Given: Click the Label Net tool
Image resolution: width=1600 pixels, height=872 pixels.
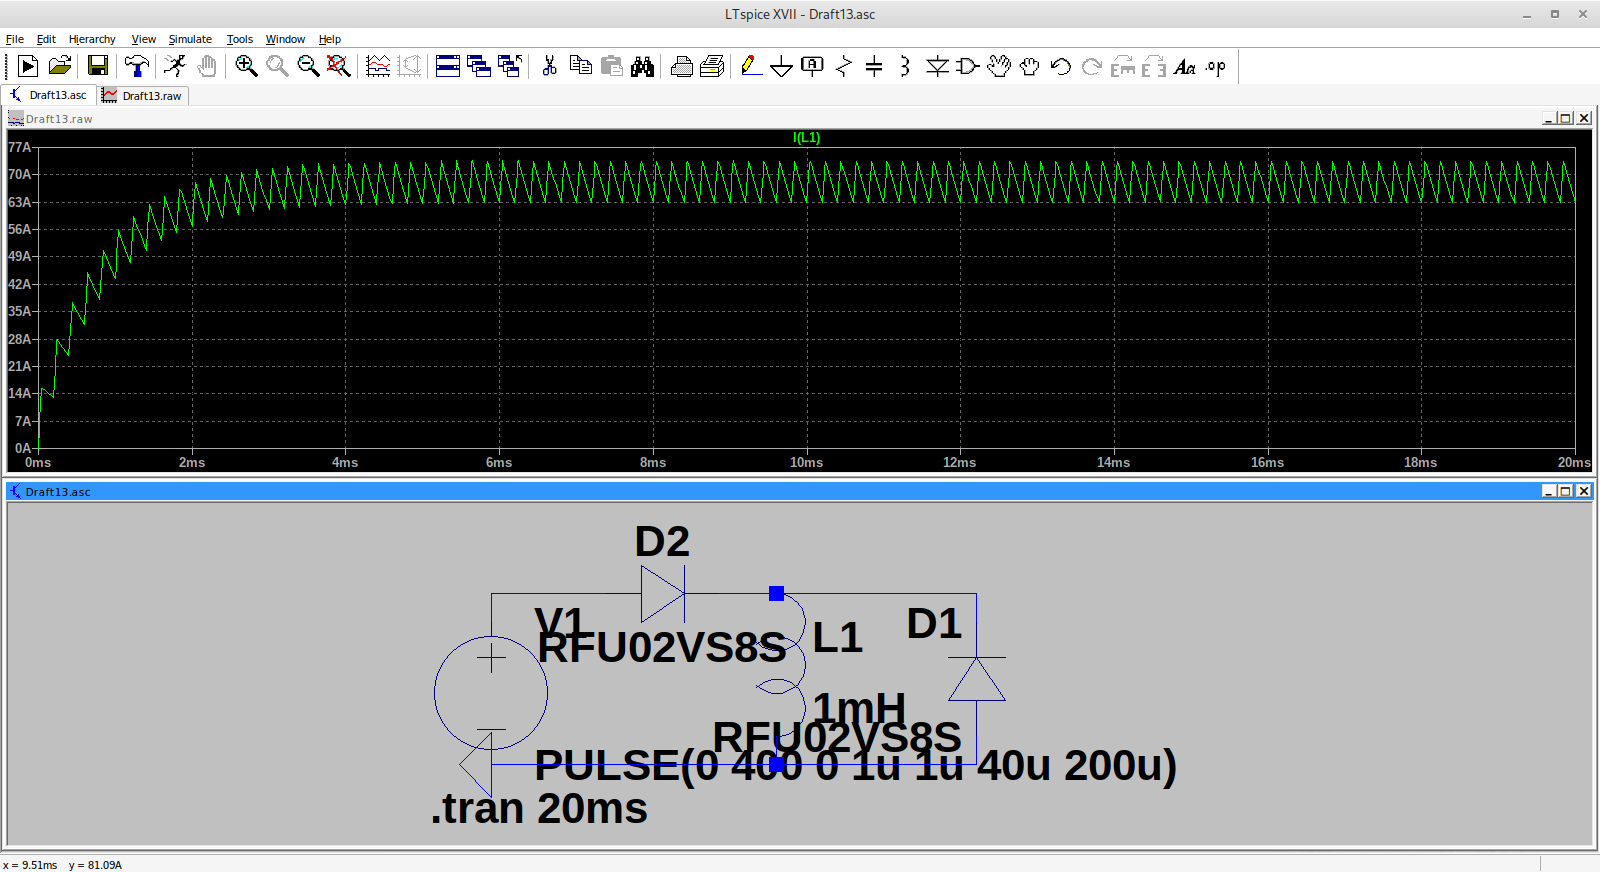Looking at the screenshot, I should coord(812,66).
